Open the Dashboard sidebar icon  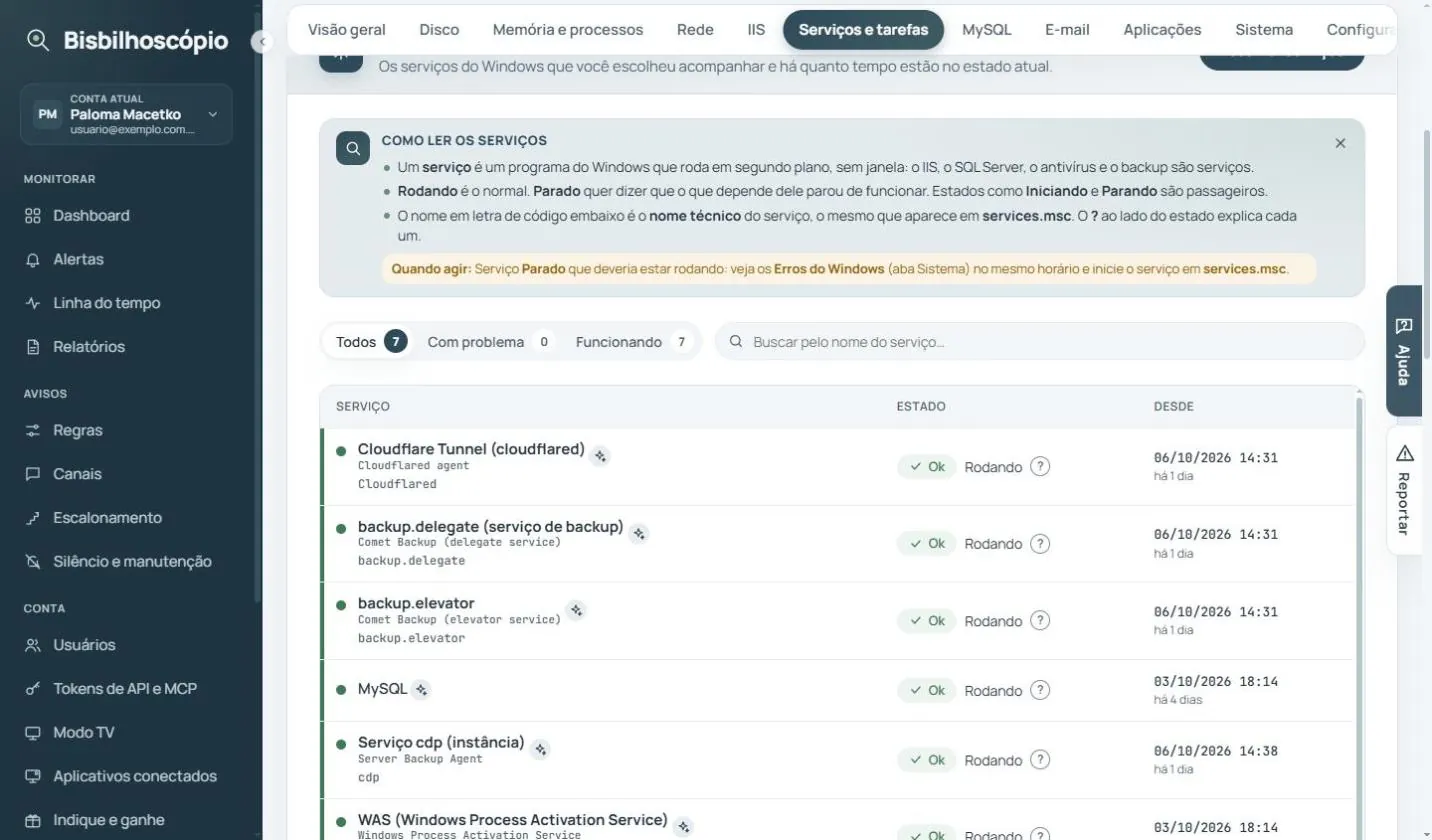pyautogui.click(x=32, y=215)
